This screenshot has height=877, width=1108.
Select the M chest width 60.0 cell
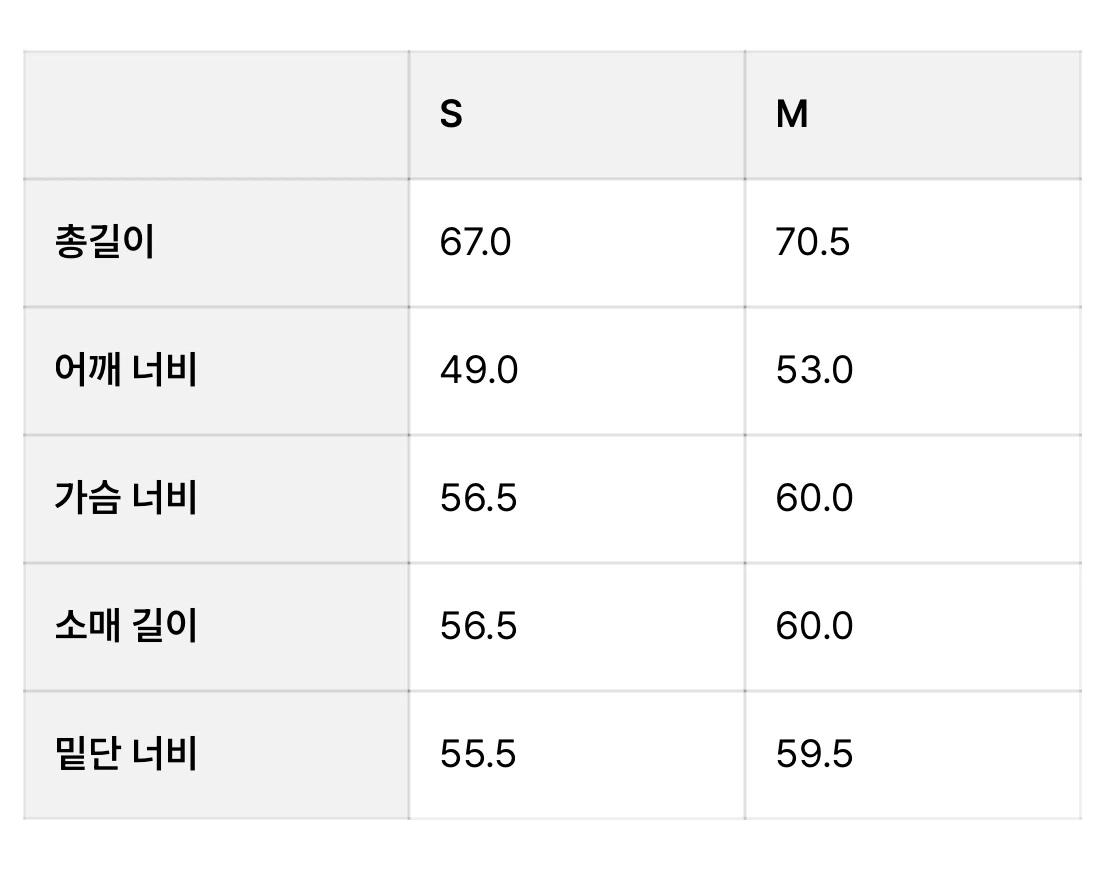pyautogui.click(x=913, y=499)
